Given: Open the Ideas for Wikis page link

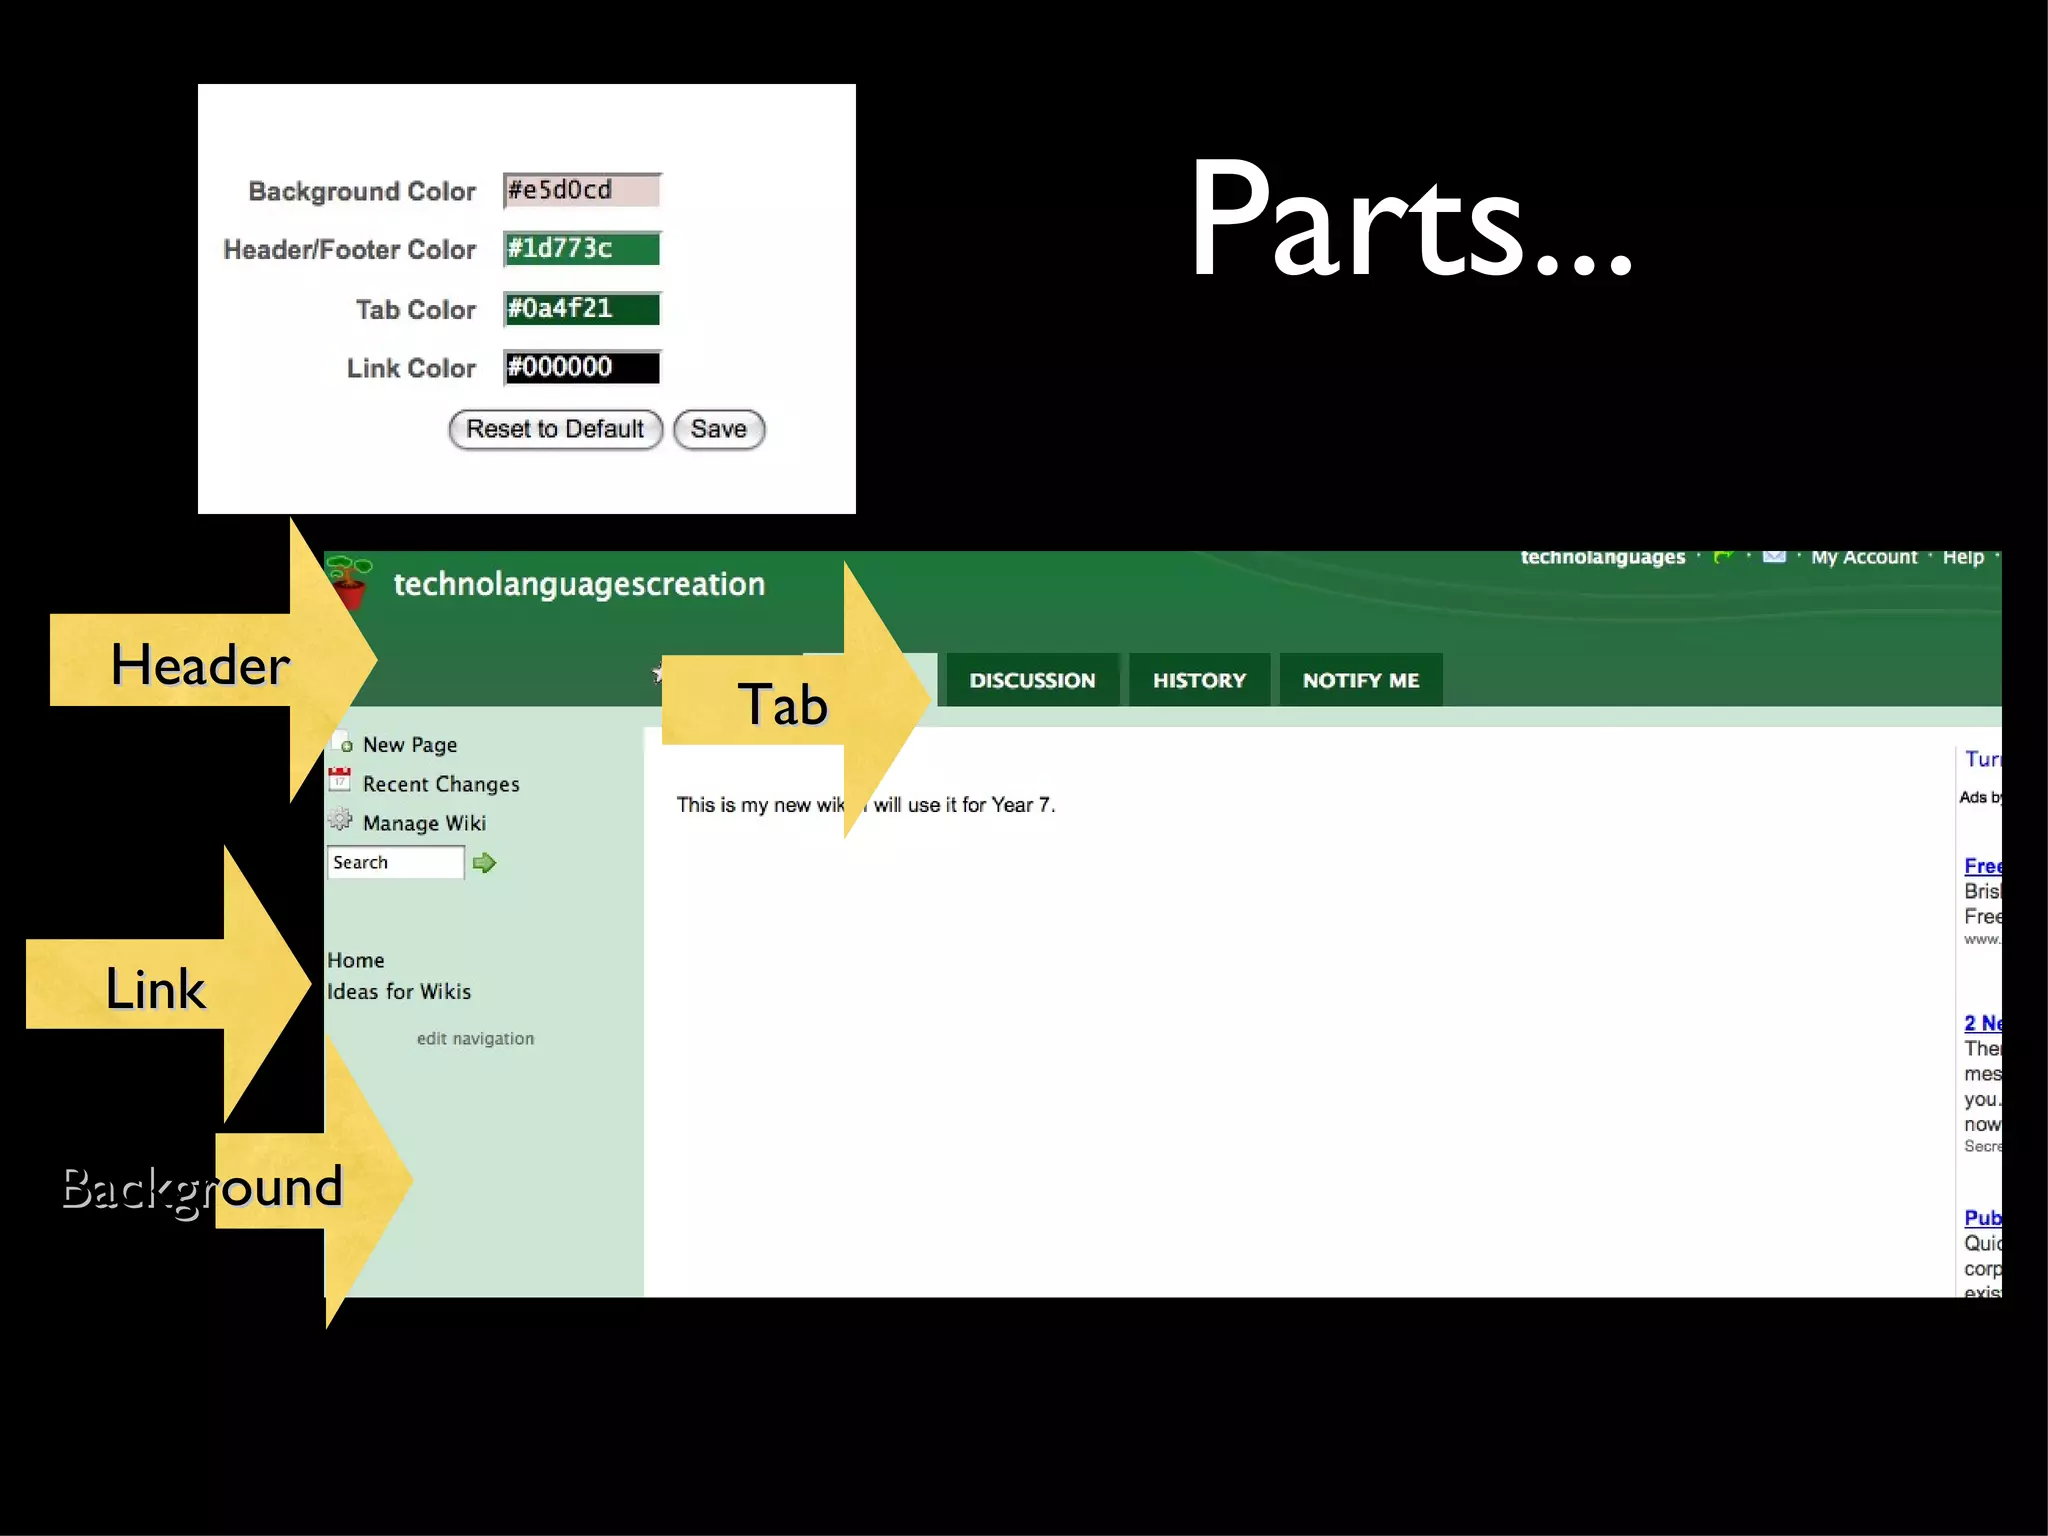Looking at the screenshot, I should pyautogui.click(x=399, y=991).
